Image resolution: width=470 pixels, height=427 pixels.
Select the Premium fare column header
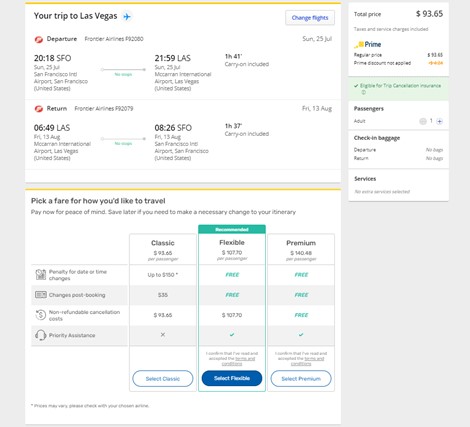[x=301, y=249]
